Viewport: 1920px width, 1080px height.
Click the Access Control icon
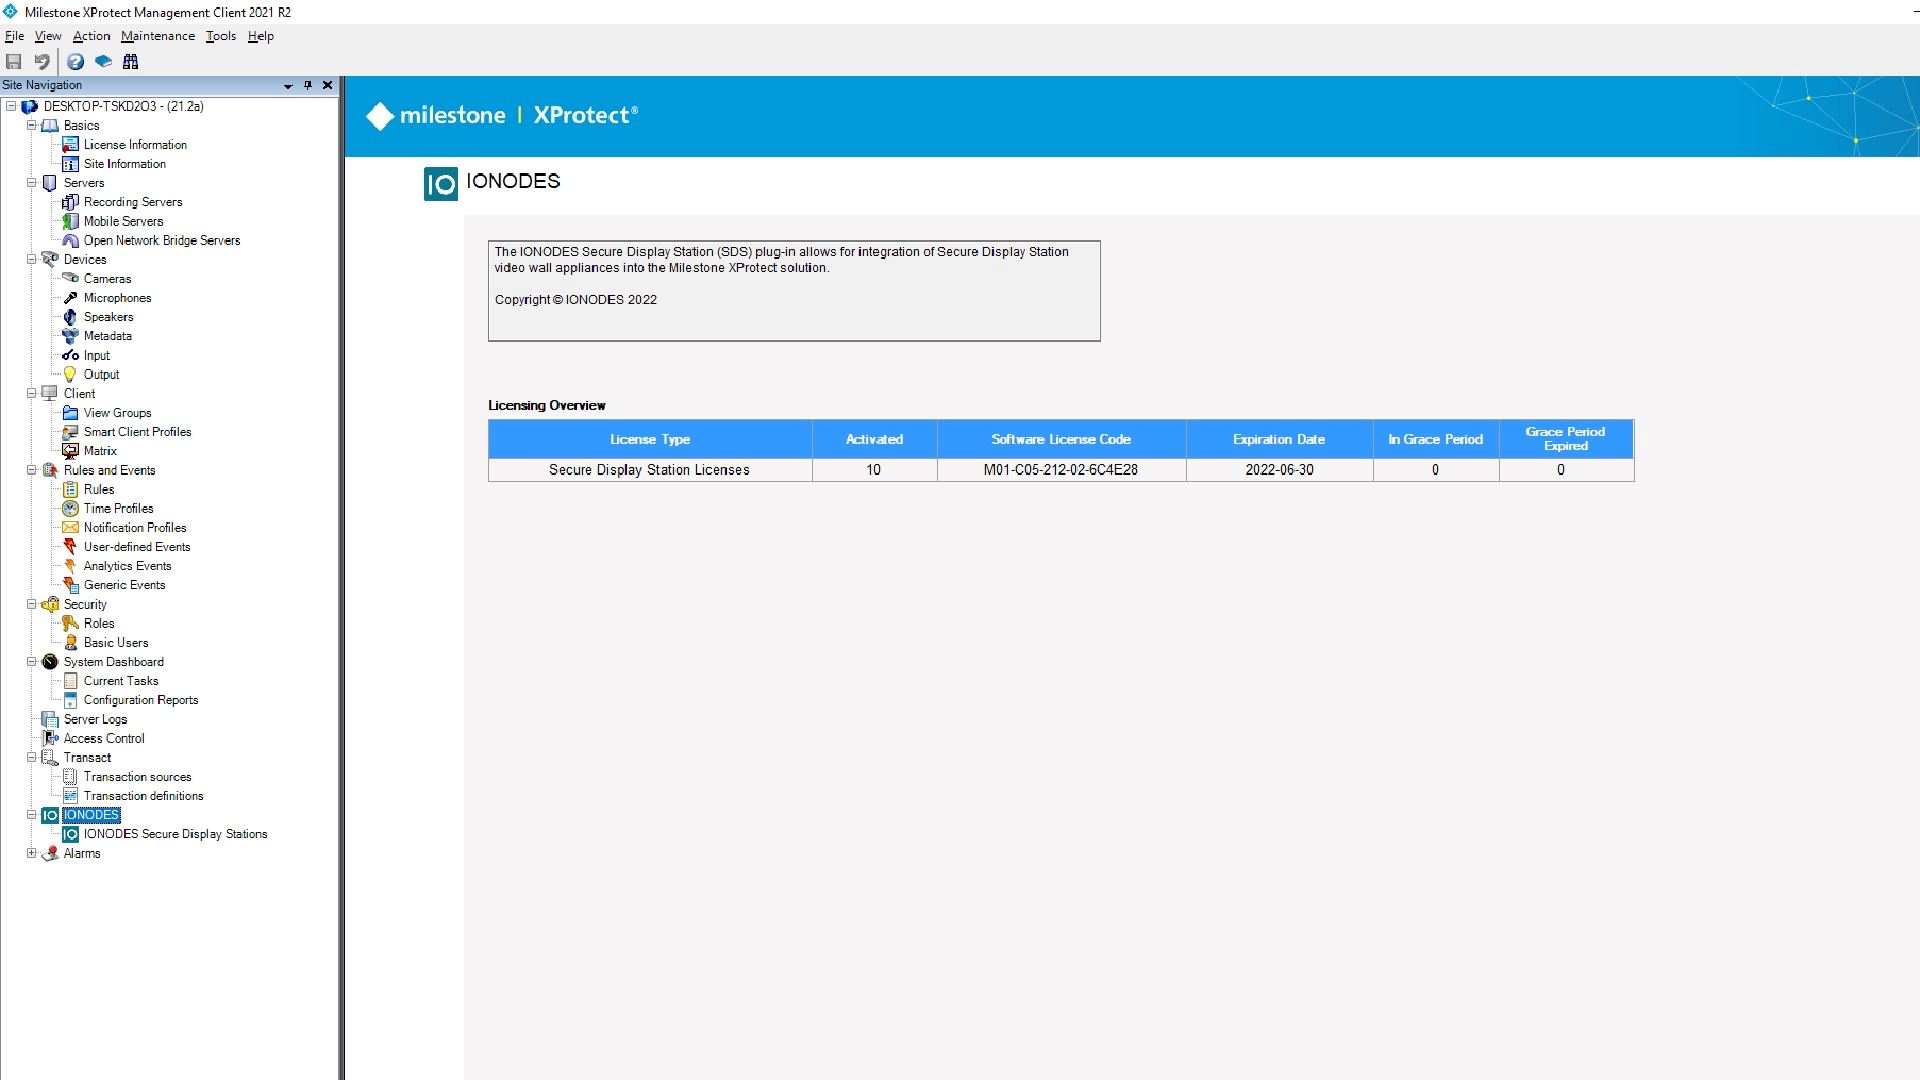(x=50, y=738)
